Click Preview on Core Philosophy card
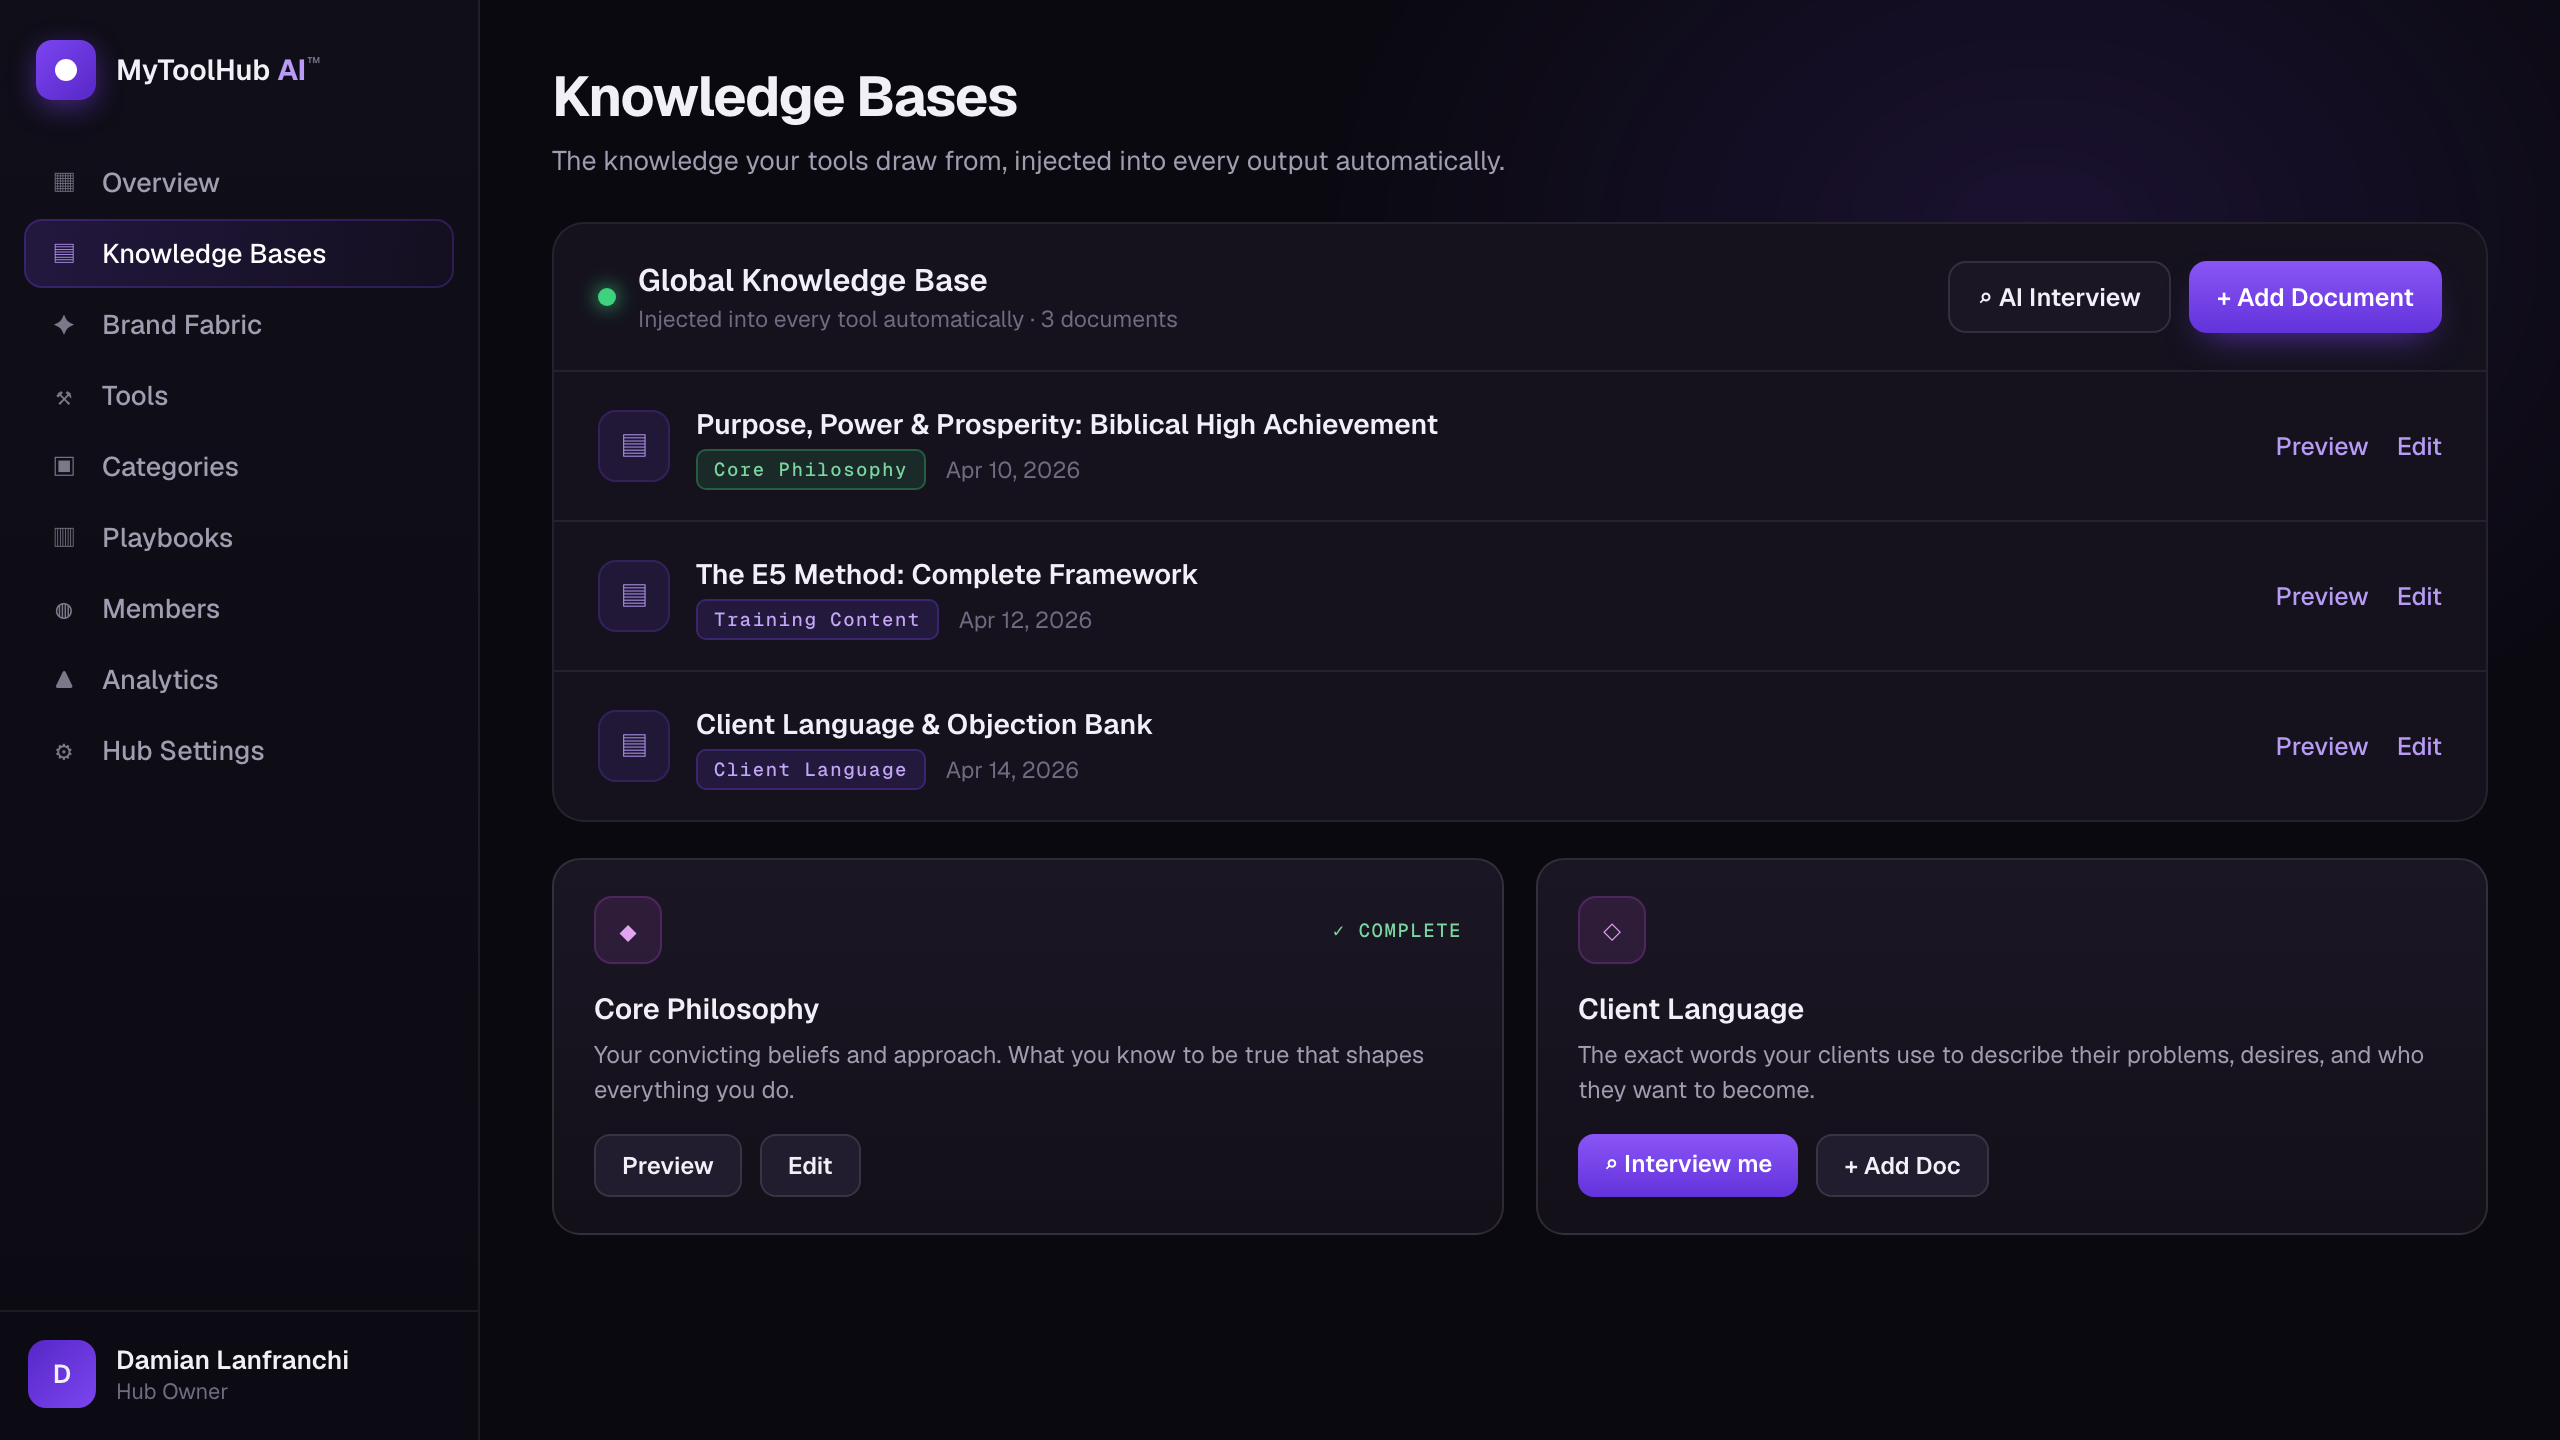This screenshot has height=1440, width=2560. [668, 1165]
